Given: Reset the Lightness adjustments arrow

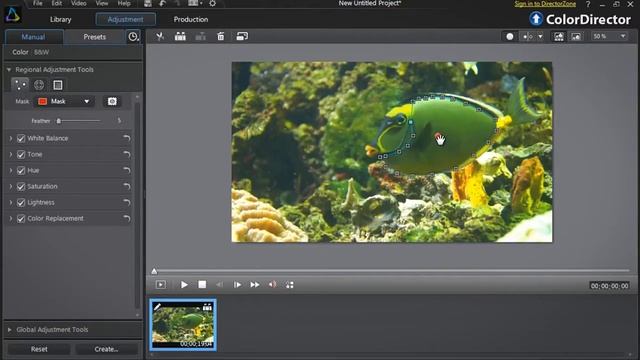Looking at the screenshot, I should point(127,202).
